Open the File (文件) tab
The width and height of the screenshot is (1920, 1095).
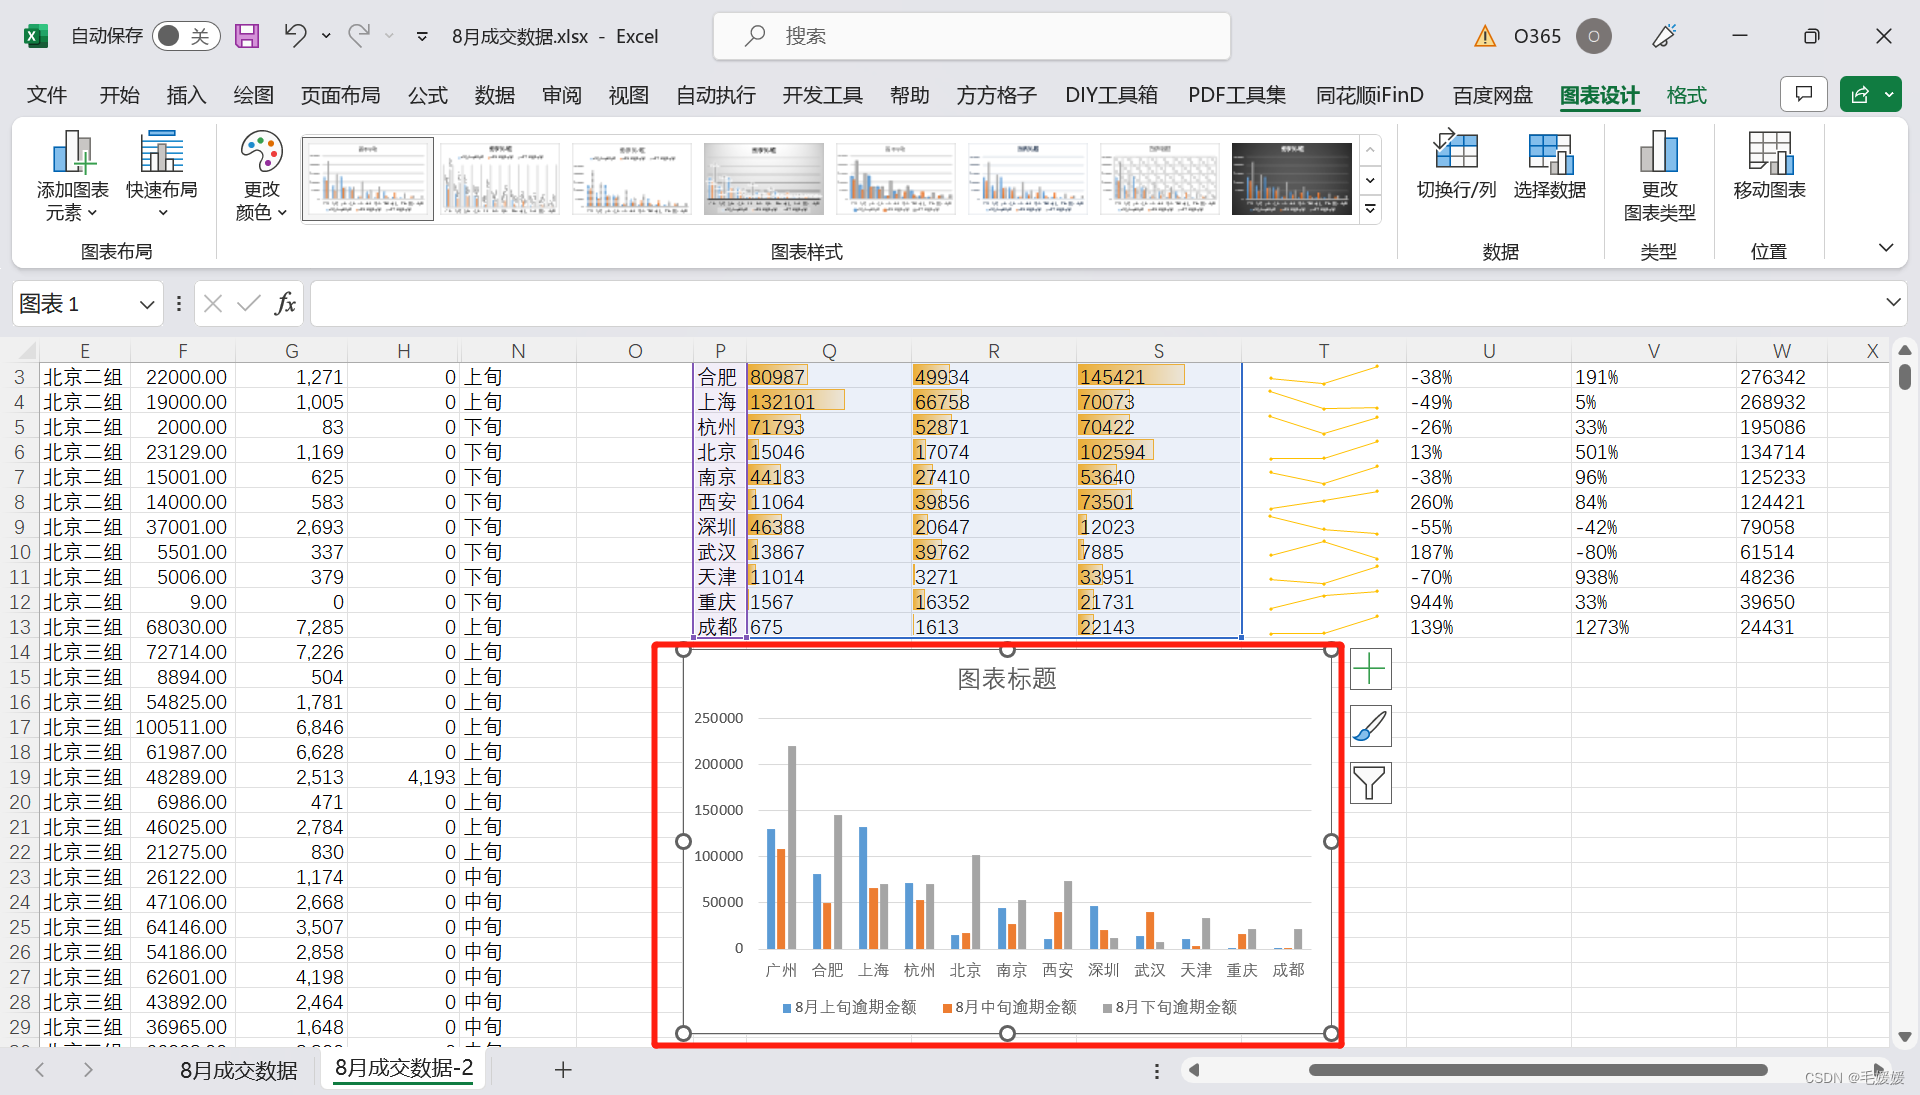pyautogui.click(x=47, y=95)
